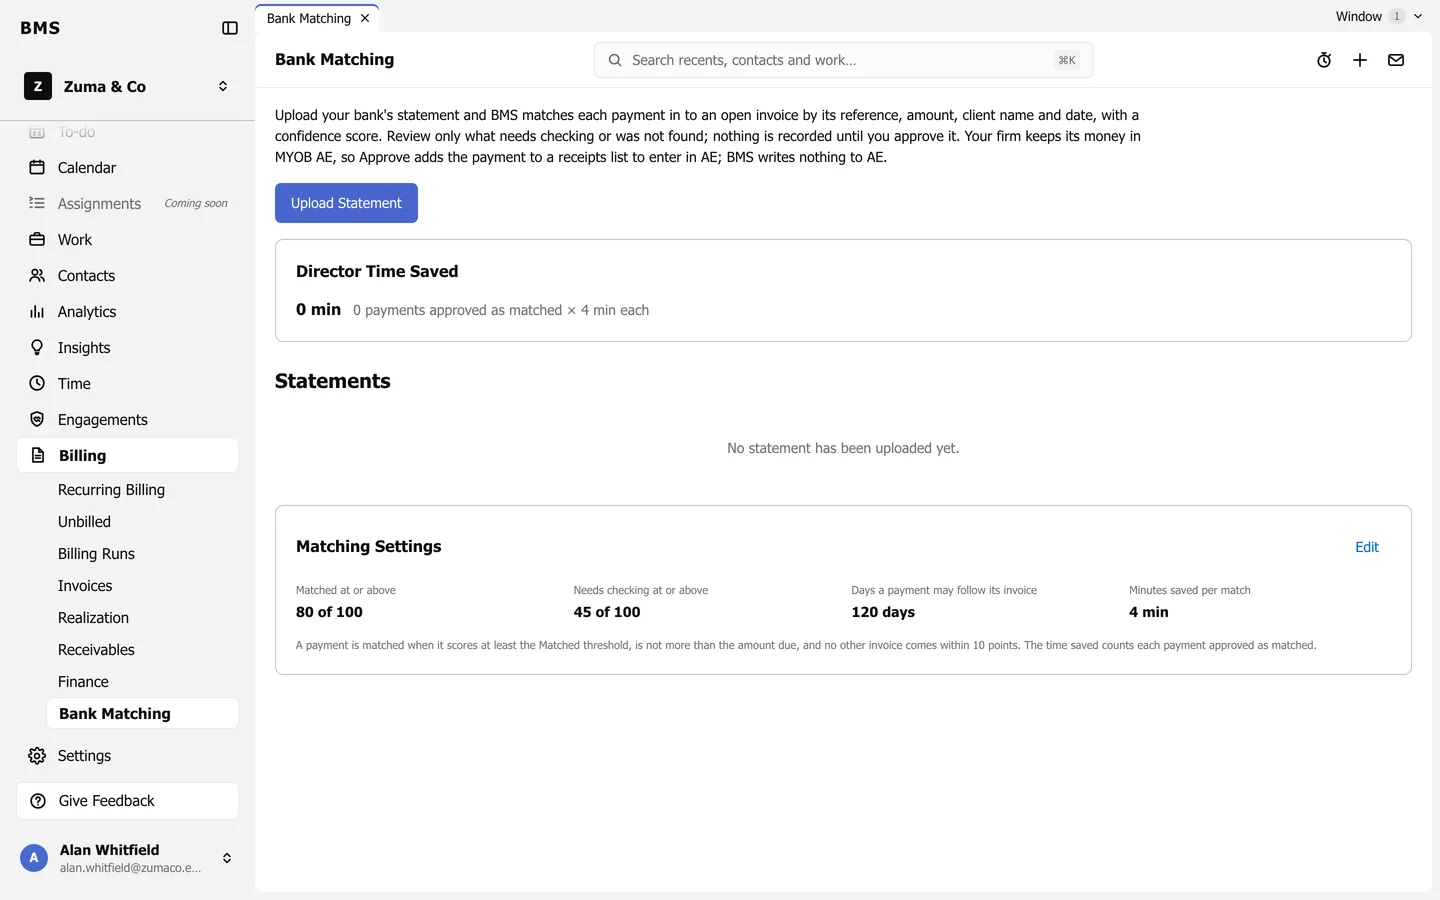Edit the Matching Settings

1367,547
